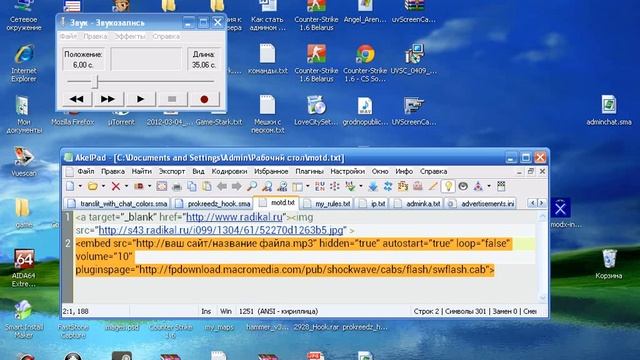Follow the http://www.radikal.ru link in editor
640x360 pixels.
click(234, 217)
